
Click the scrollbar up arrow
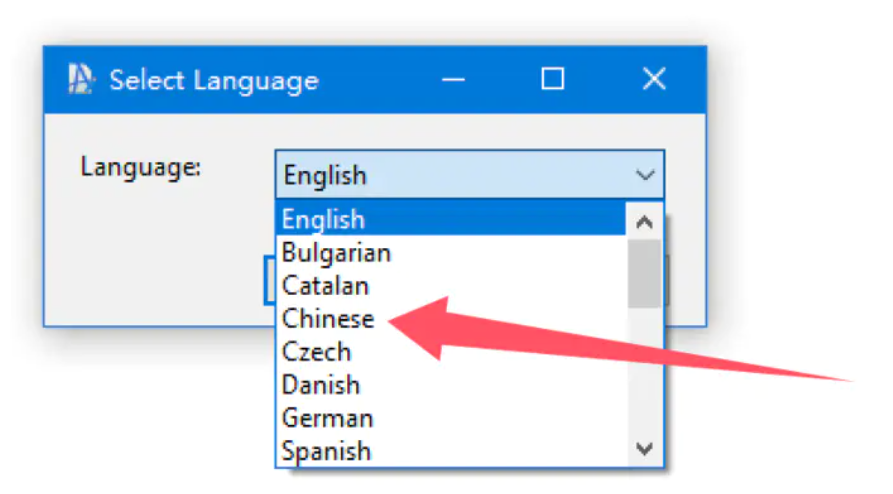pos(645,222)
